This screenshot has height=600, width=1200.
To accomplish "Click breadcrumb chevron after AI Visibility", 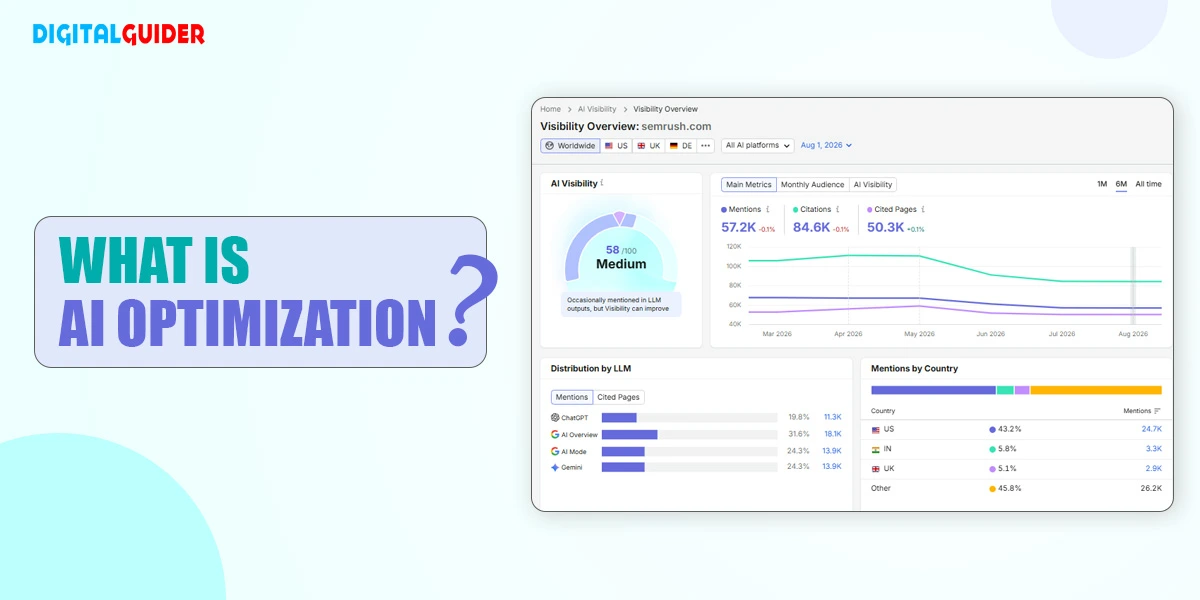I will 625,109.
